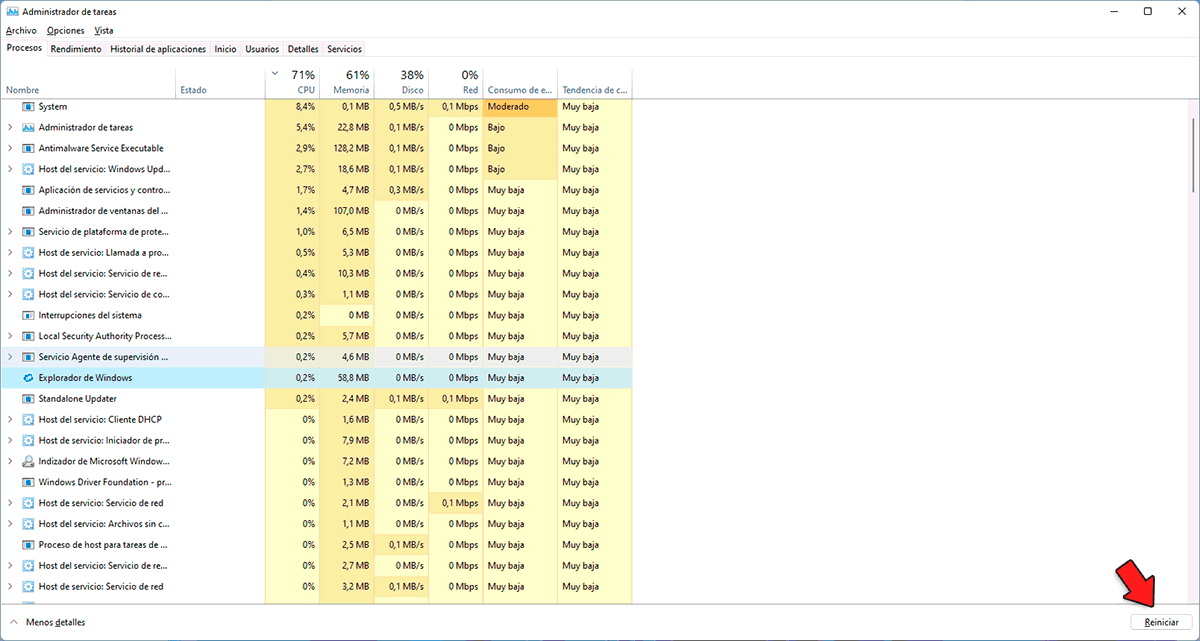The image size is (1200, 641).
Task: Click the Aplicación de servicios y contro... icon
Action: [28, 190]
